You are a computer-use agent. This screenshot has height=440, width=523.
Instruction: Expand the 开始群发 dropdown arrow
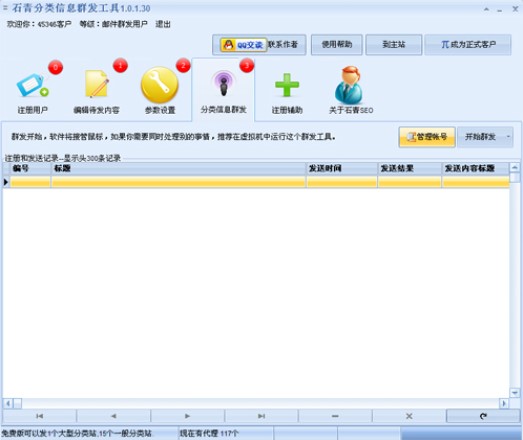click(x=508, y=137)
